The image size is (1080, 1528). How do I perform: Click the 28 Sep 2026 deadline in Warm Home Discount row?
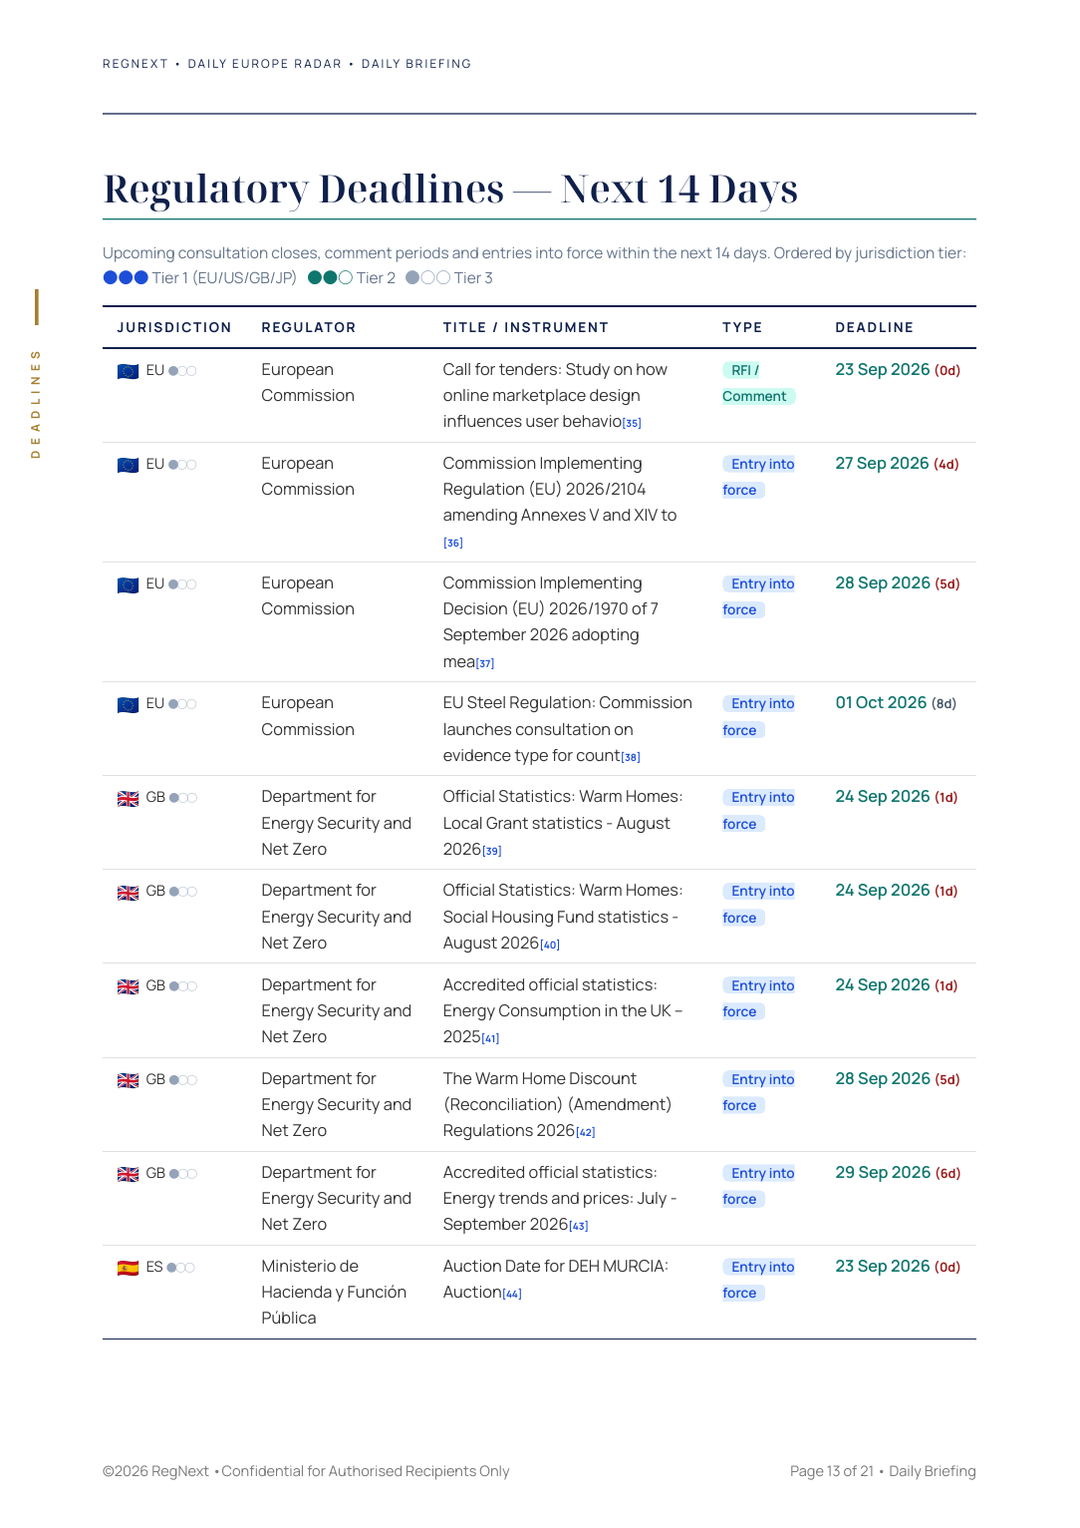898,1079
